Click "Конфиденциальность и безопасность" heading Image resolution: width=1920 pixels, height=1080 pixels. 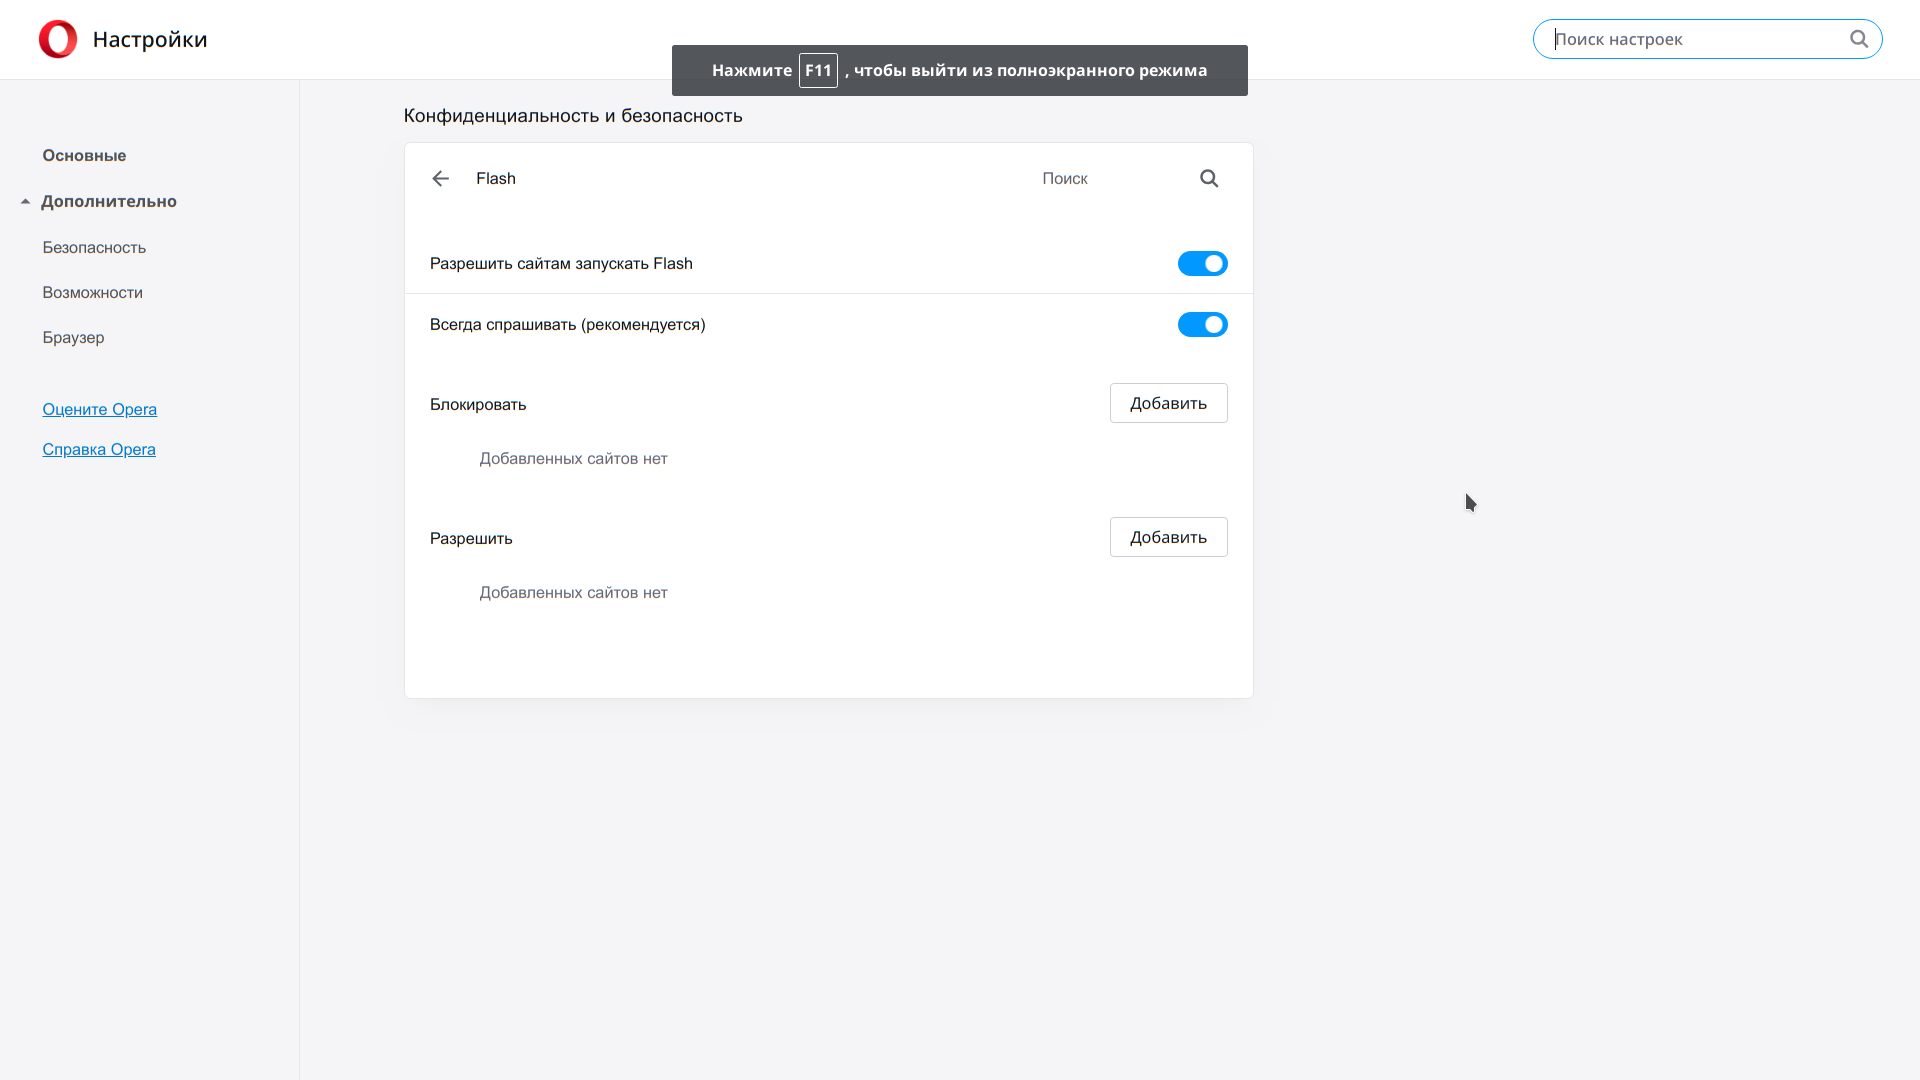tap(573, 115)
